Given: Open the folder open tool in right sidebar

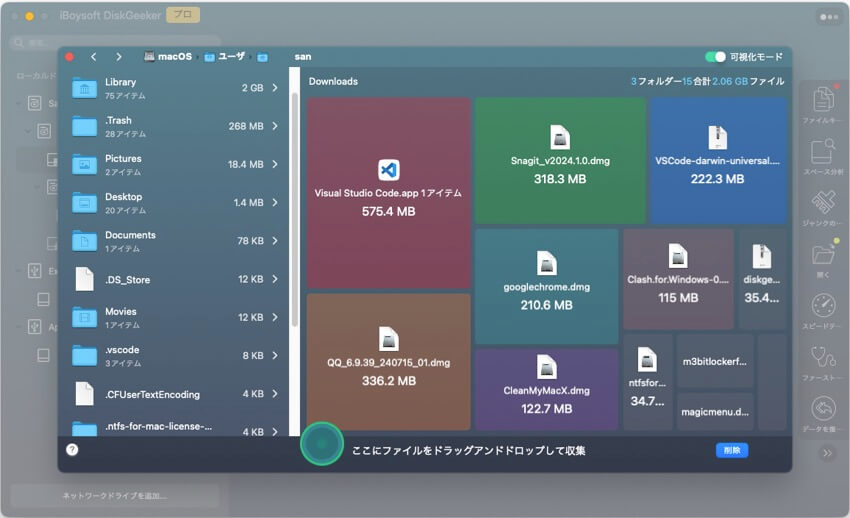Looking at the screenshot, I should pos(823,260).
